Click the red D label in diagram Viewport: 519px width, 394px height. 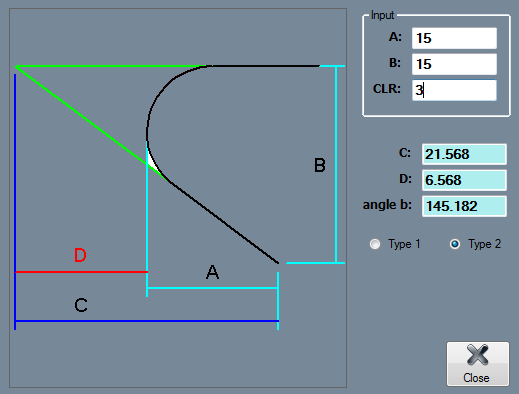click(x=80, y=255)
